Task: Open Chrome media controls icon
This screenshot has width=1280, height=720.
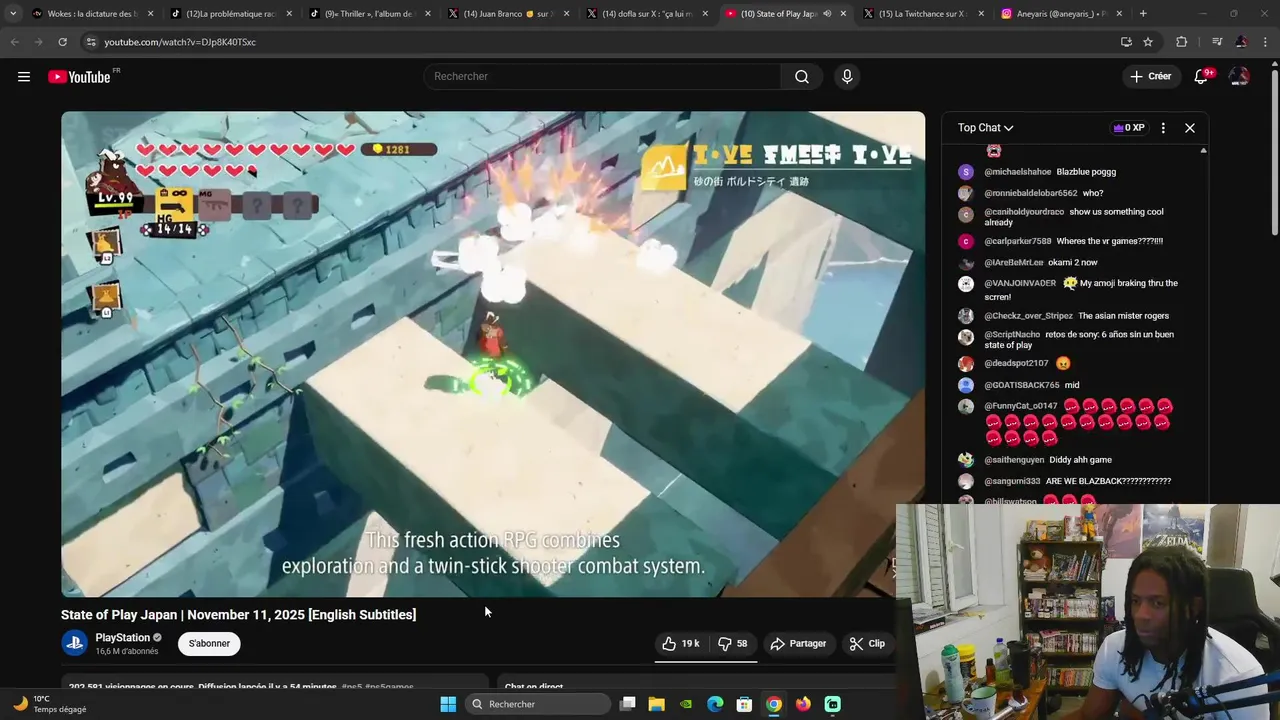Action: pyautogui.click(x=1217, y=42)
